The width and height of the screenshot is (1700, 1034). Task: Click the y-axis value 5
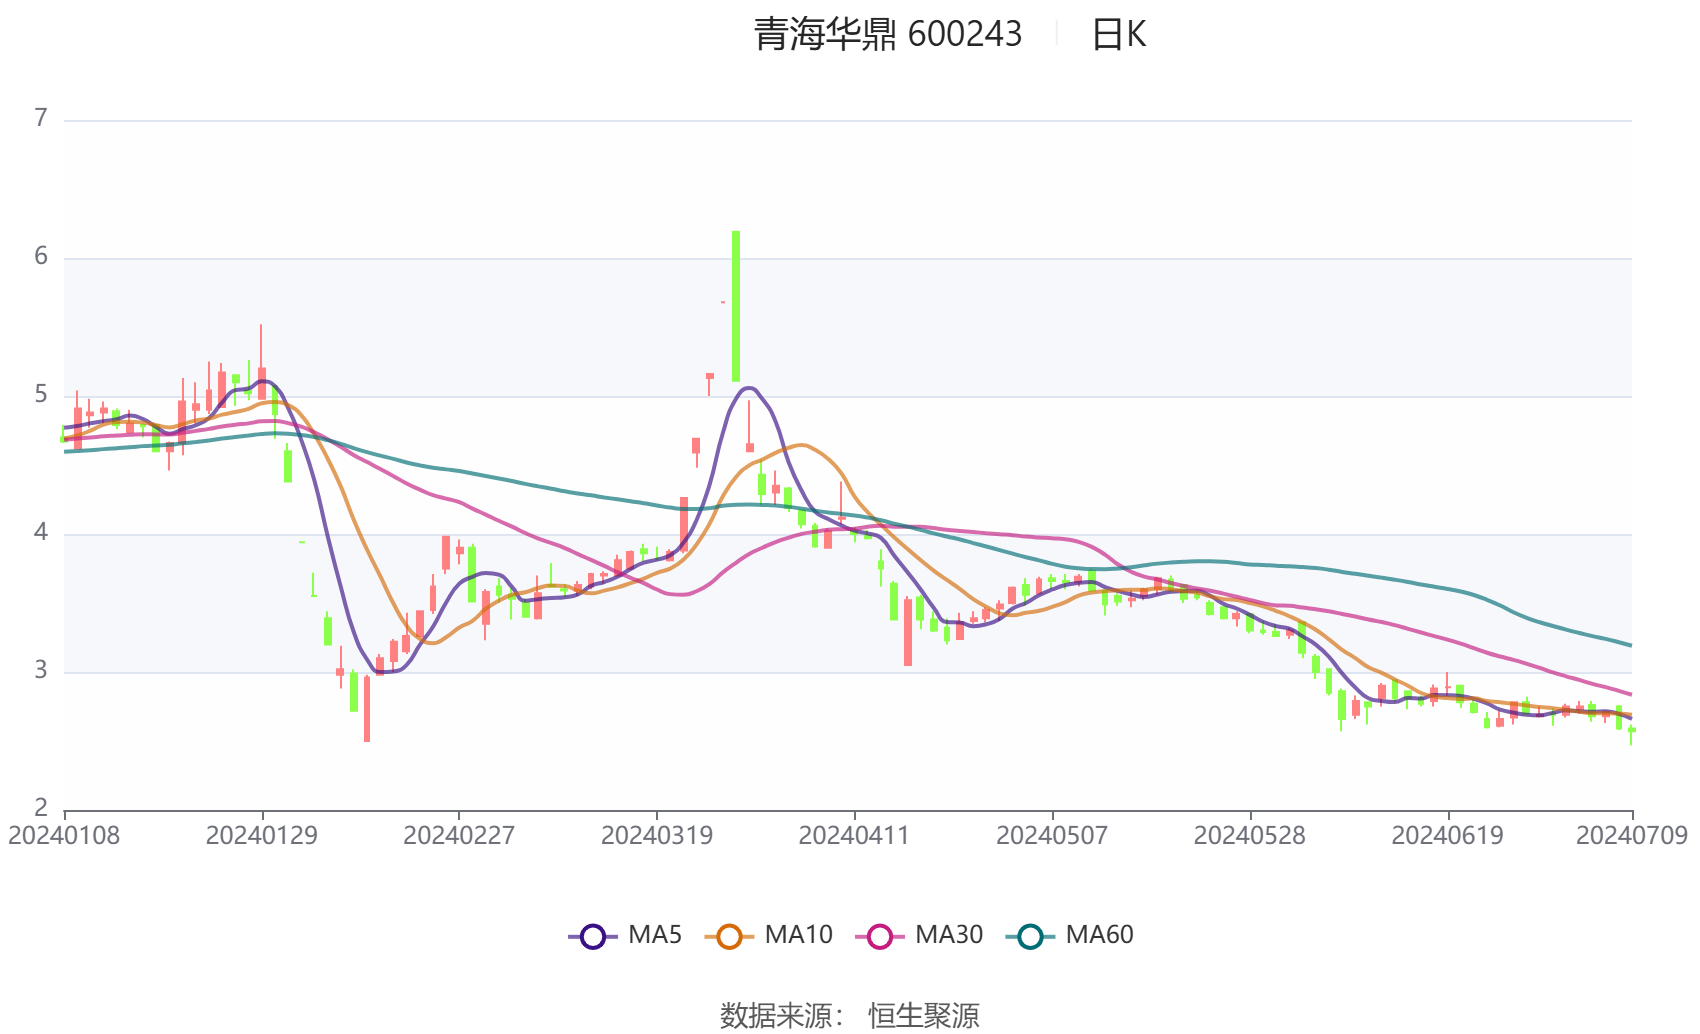[x=41, y=395]
